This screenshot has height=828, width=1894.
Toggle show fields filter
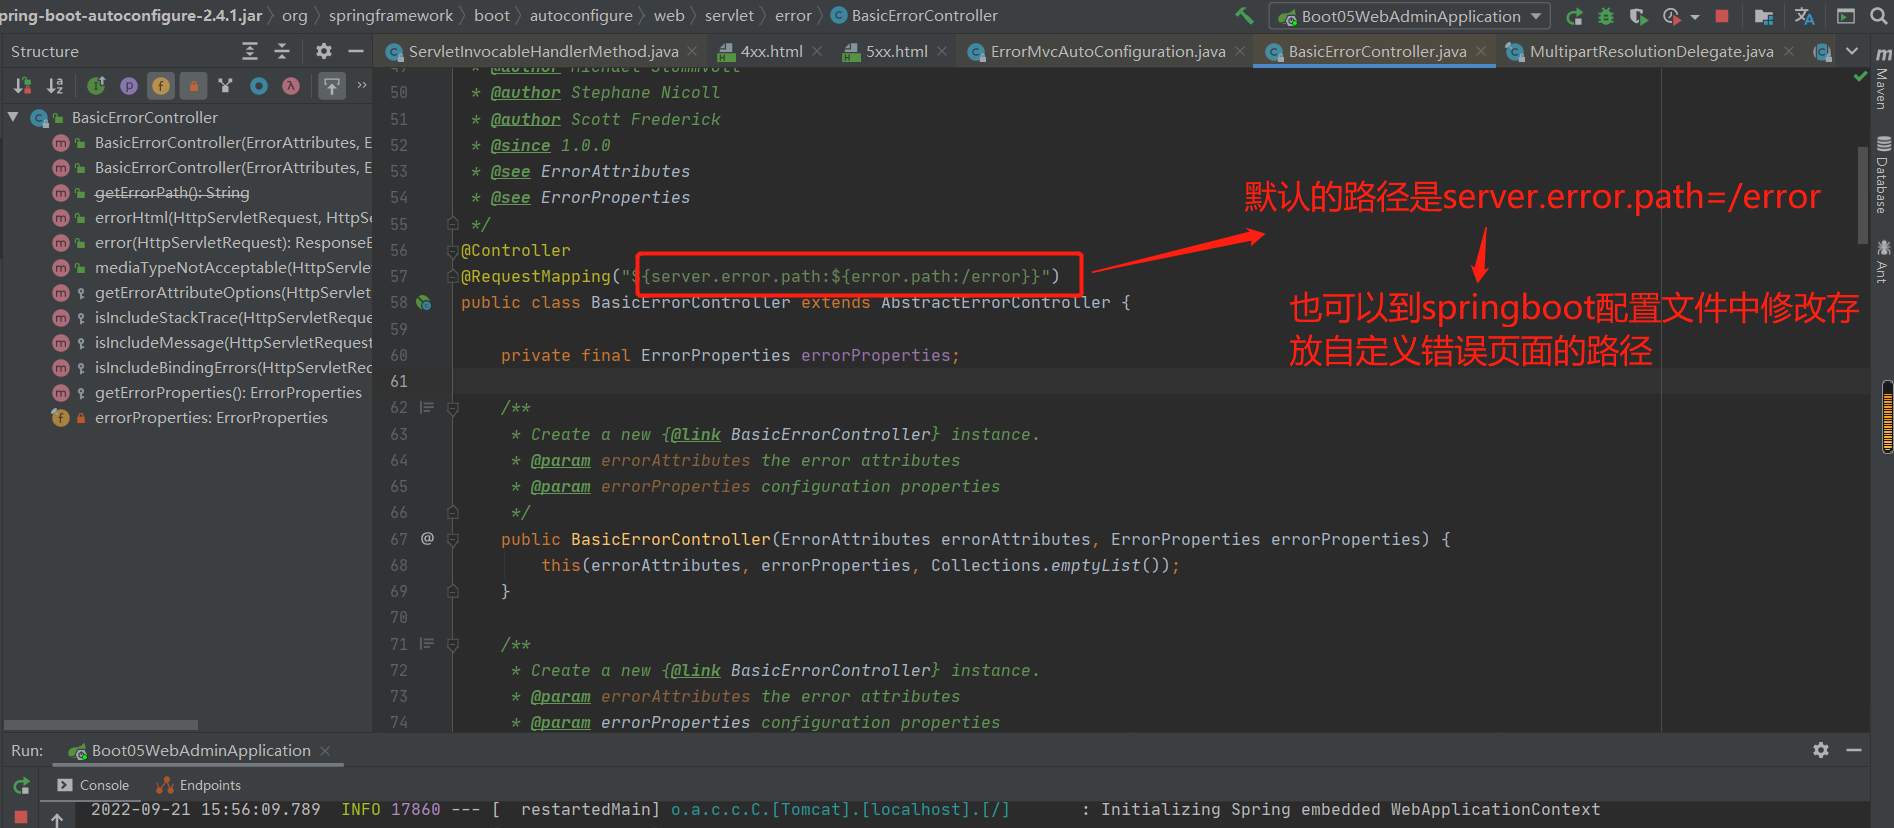[161, 86]
